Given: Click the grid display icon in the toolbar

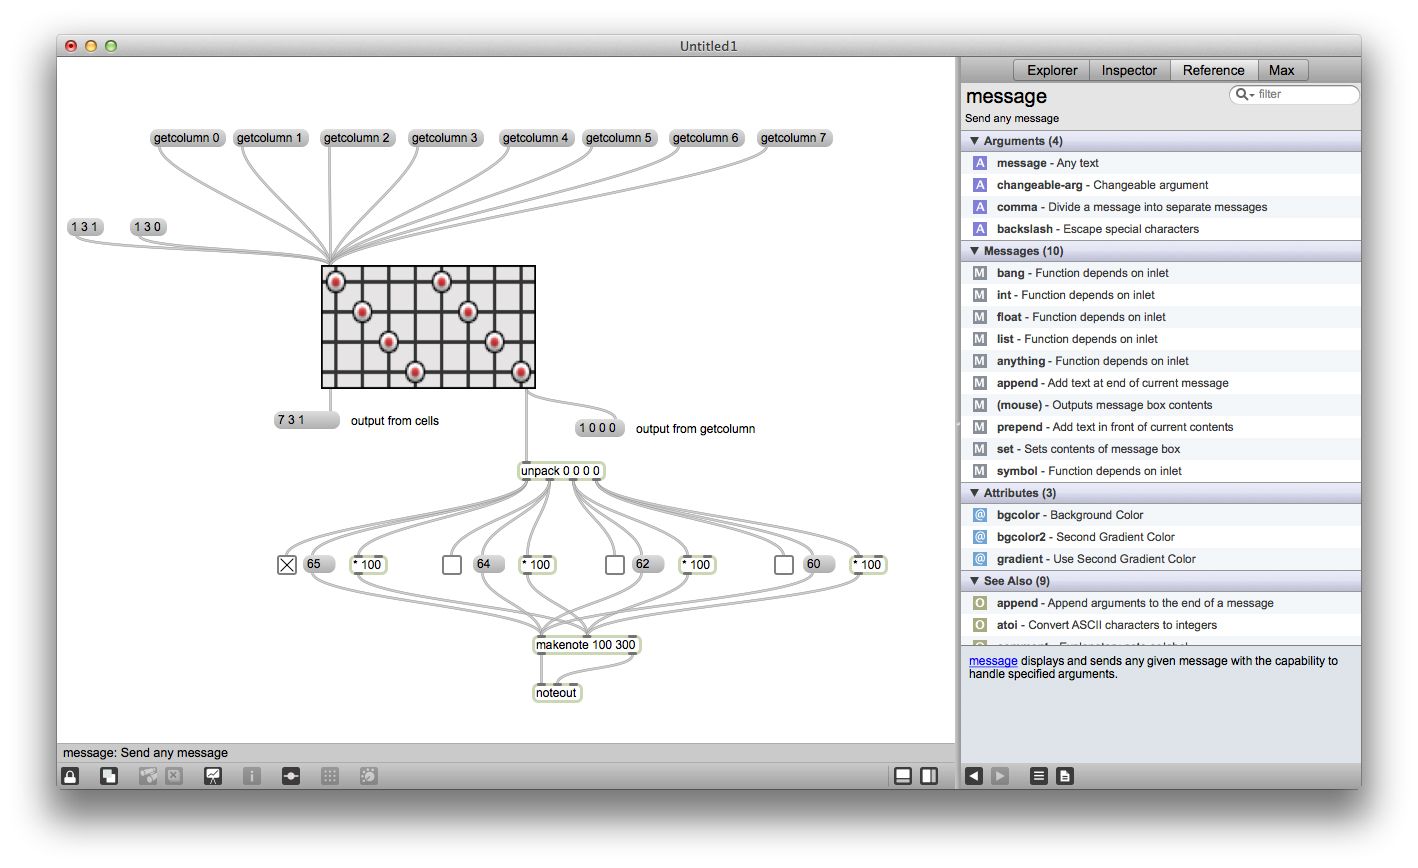Looking at the screenshot, I should (330, 776).
